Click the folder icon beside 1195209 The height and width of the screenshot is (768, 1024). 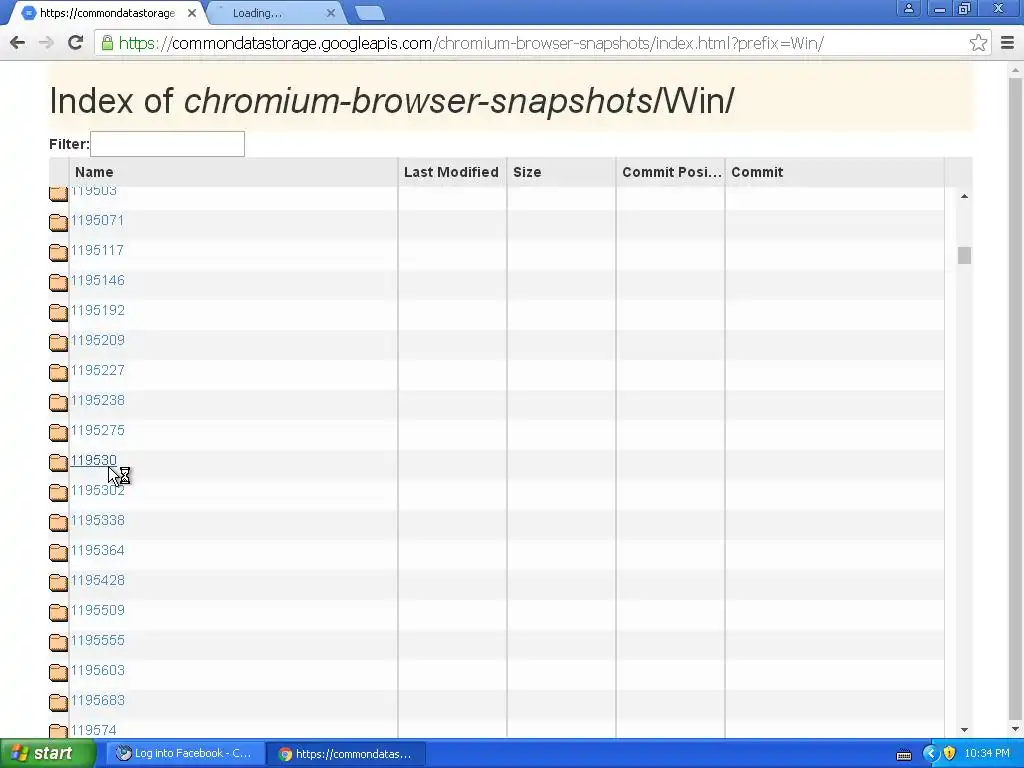pyautogui.click(x=58, y=343)
